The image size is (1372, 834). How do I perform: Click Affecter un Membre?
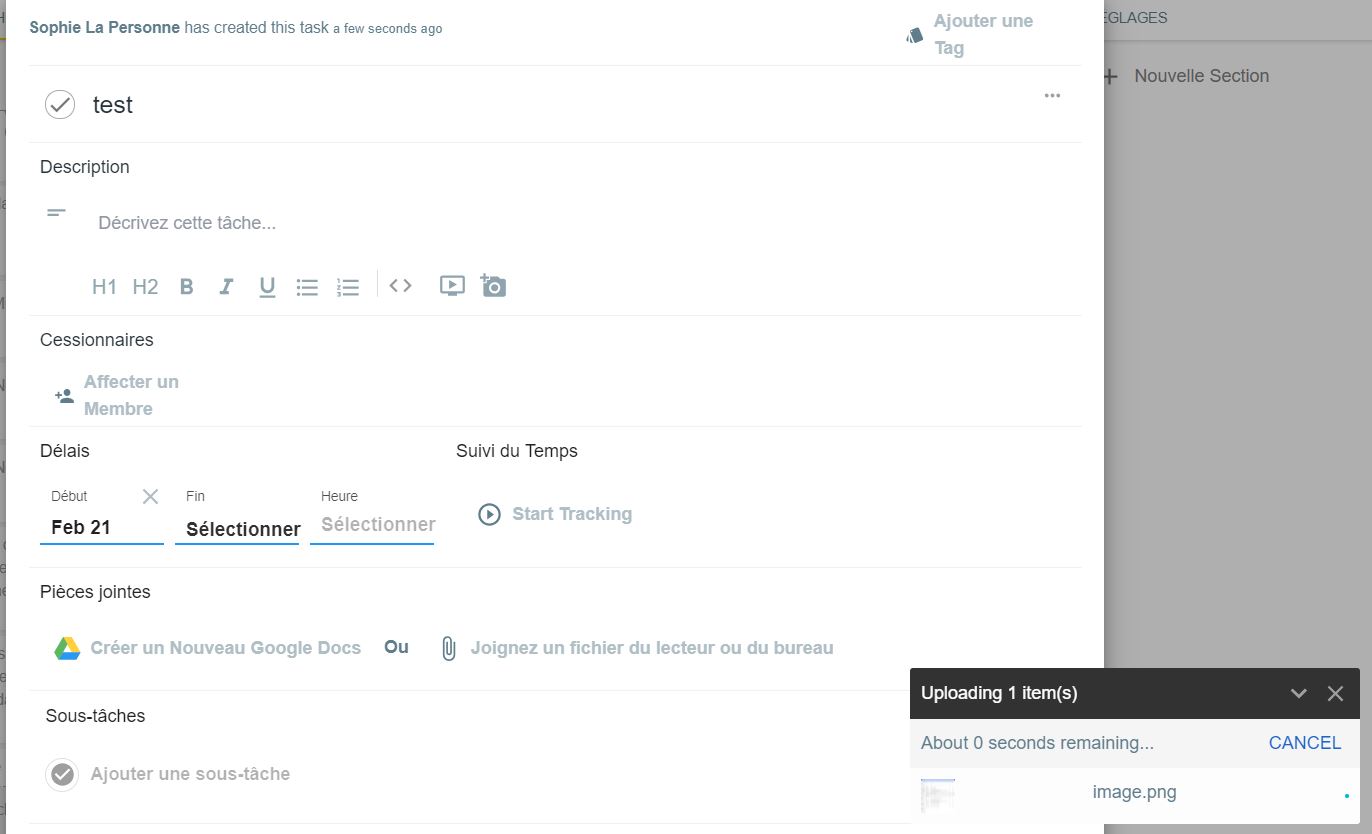tap(131, 395)
